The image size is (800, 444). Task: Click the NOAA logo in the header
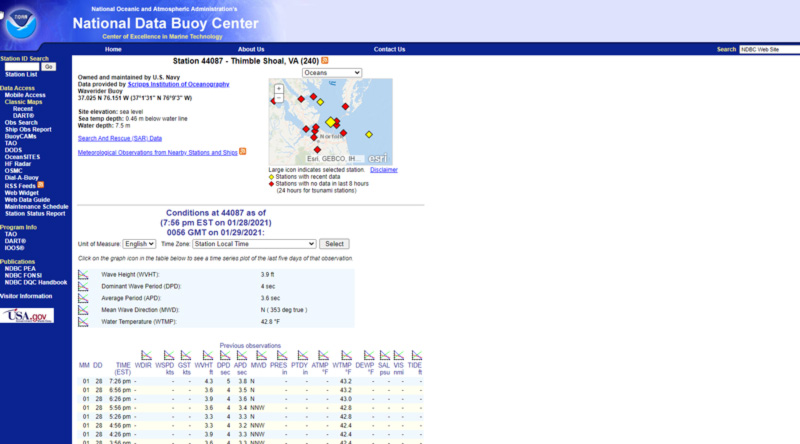tap(20, 22)
